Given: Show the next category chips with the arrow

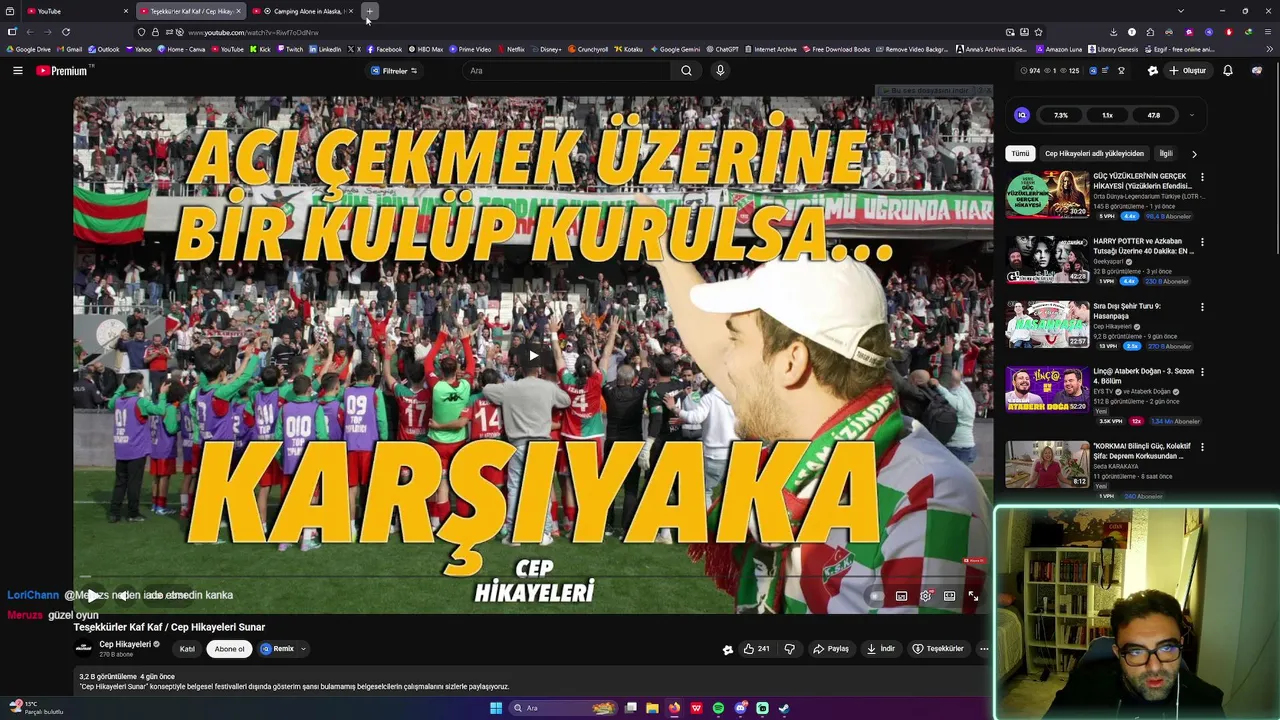Looking at the screenshot, I should (x=1193, y=154).
